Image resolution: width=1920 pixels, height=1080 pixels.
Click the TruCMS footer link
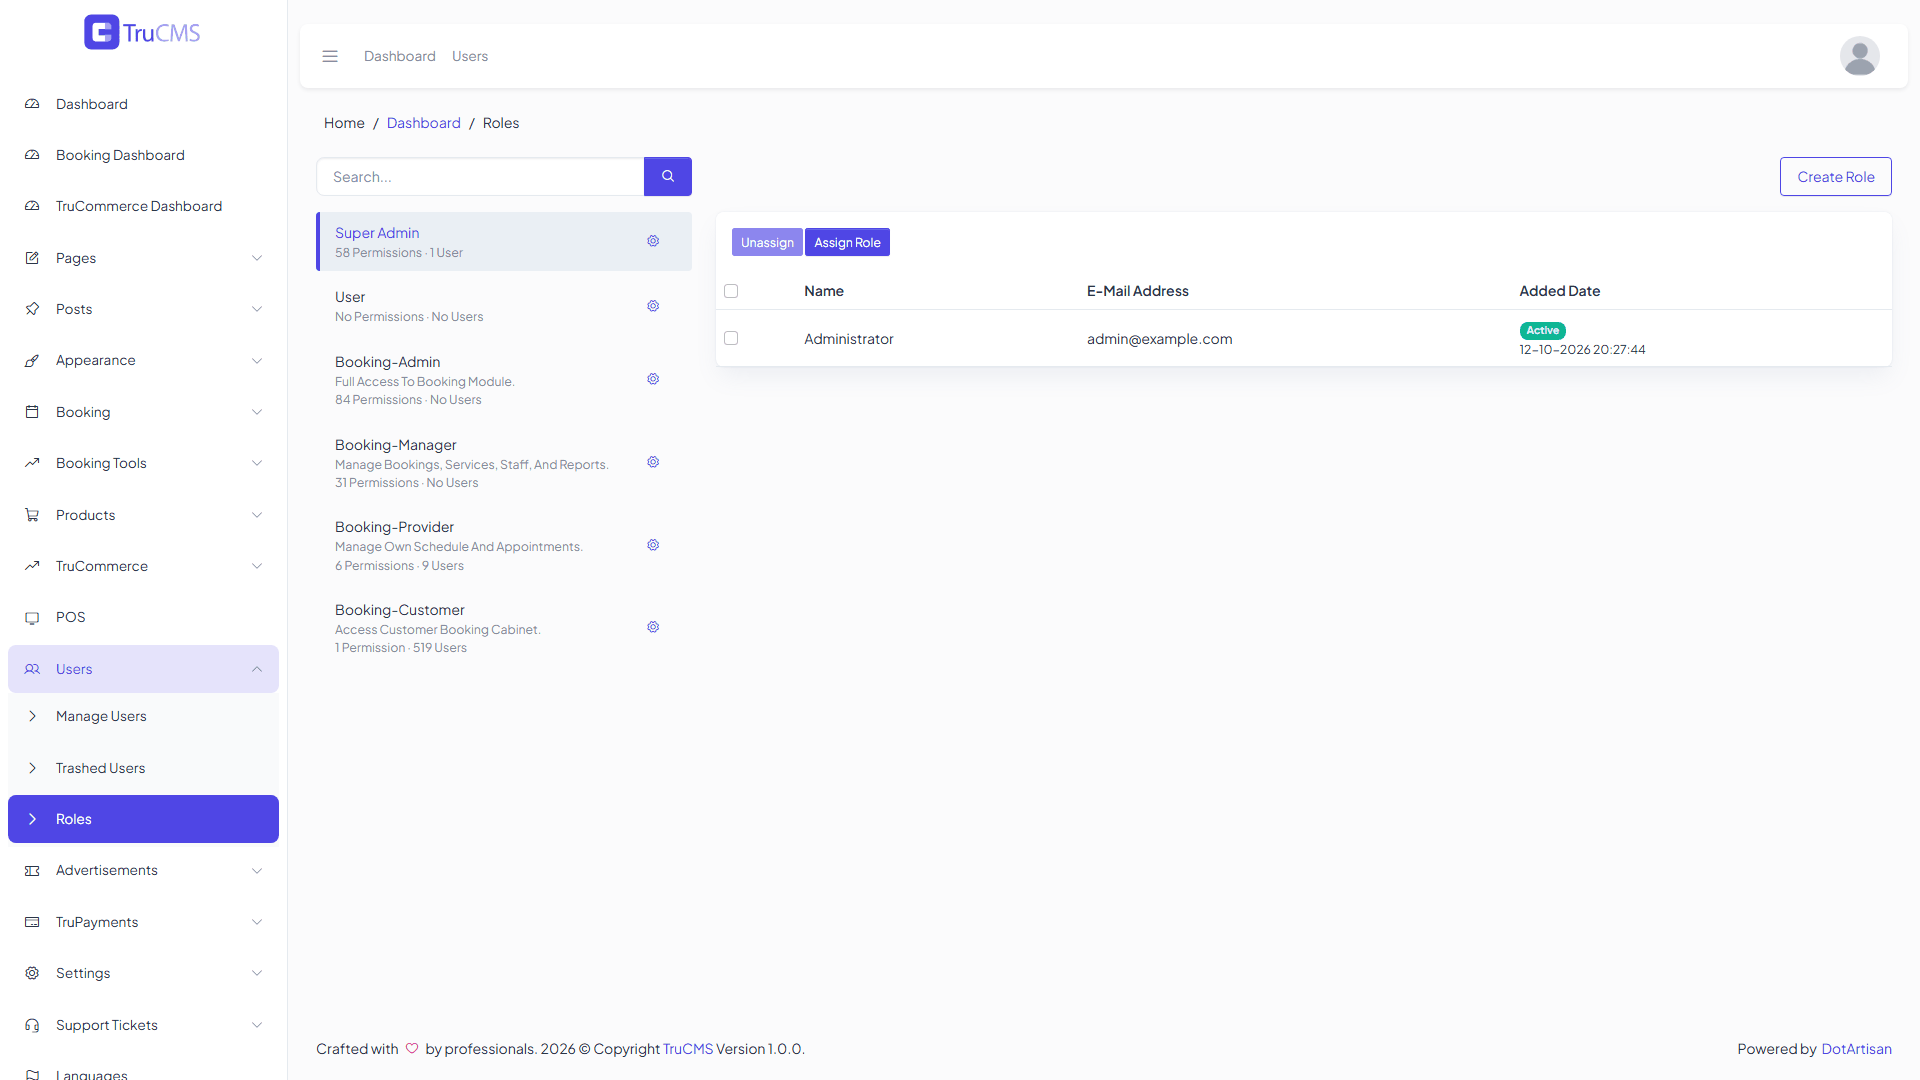pos(688,1049)
